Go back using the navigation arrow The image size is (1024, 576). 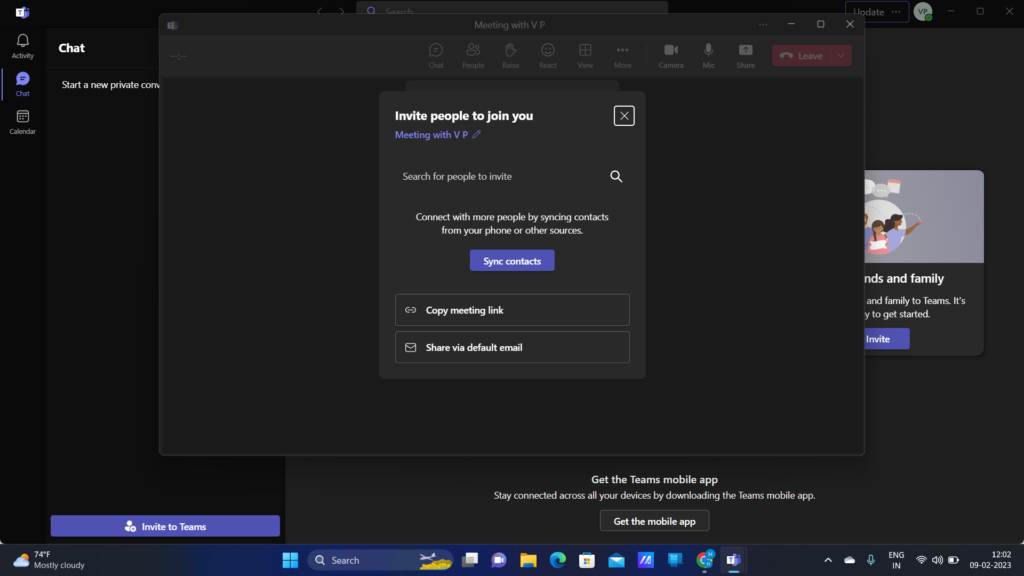pyautogui.click(x=319, y=11)
